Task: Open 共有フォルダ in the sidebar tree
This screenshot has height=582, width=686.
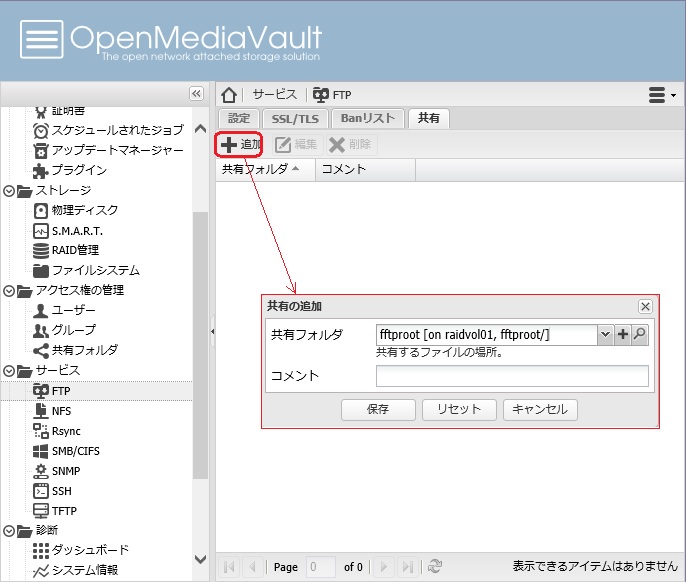Action: coord(76,351)
